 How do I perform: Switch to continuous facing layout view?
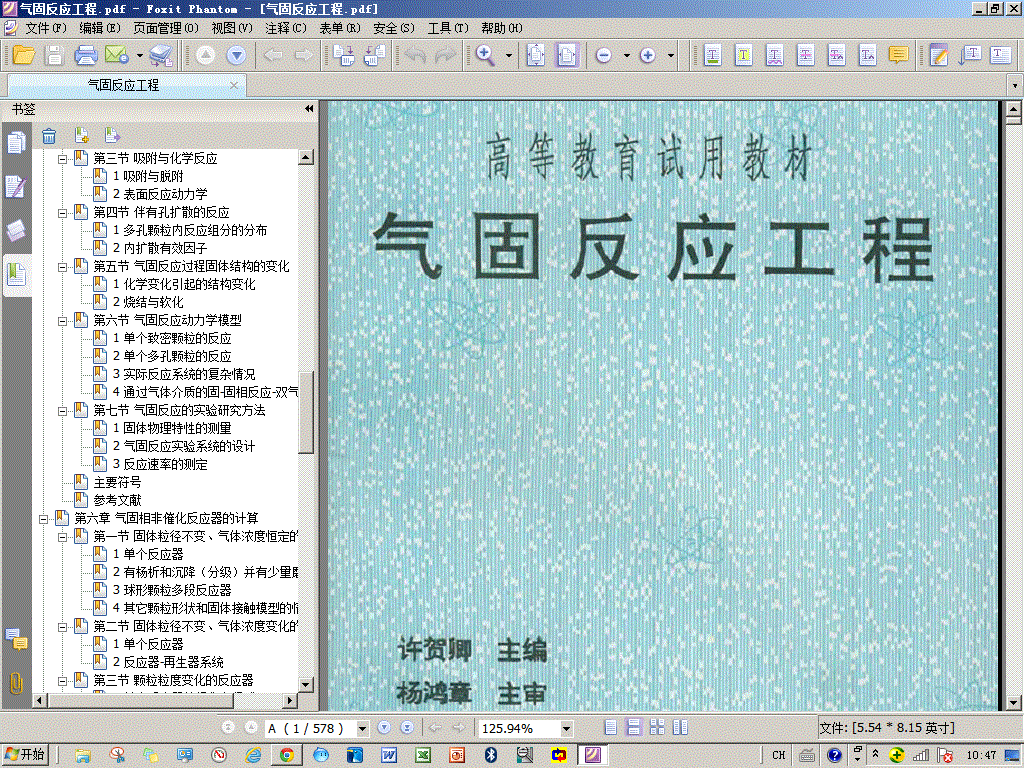click(x=657, y=728)
